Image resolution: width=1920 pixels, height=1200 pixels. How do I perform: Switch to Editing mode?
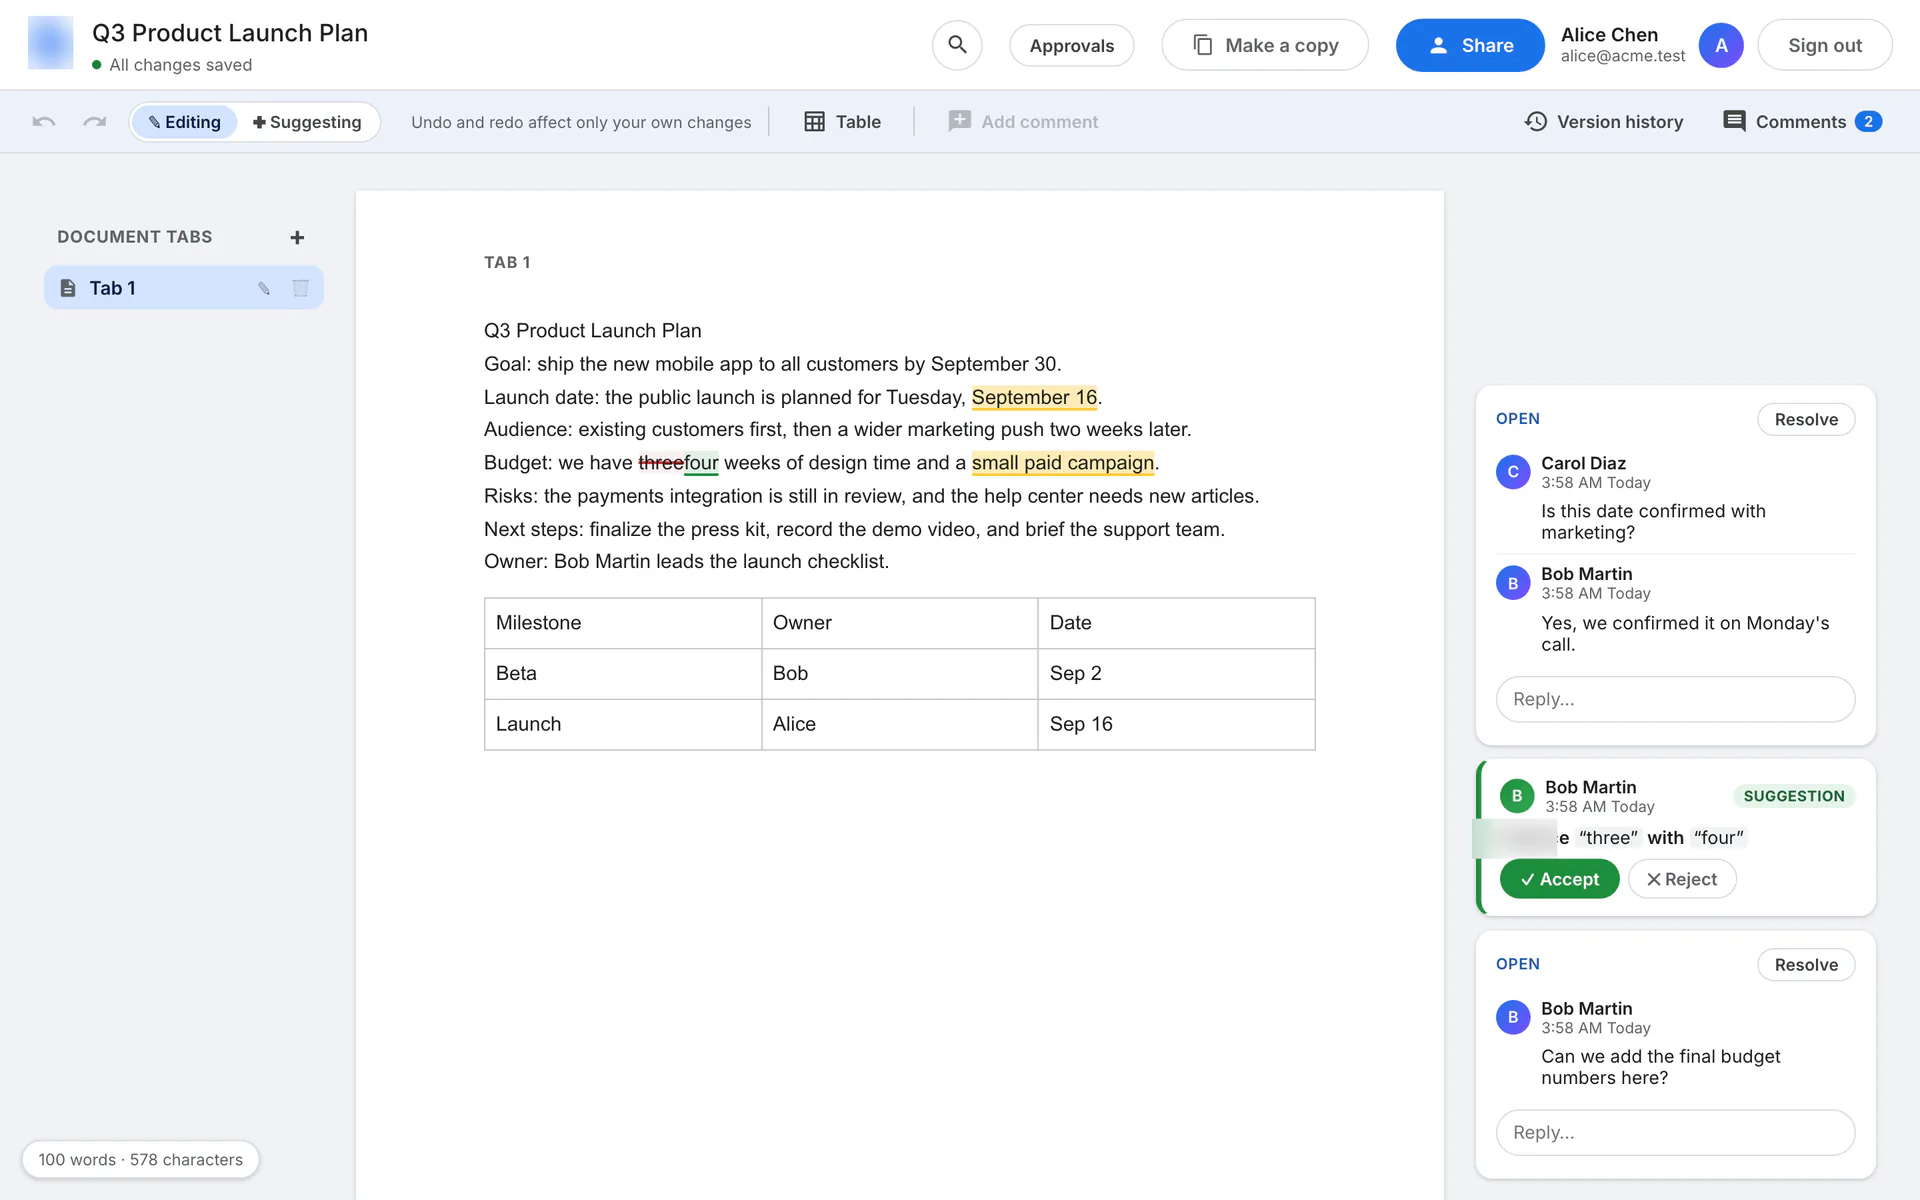[185, 122]
